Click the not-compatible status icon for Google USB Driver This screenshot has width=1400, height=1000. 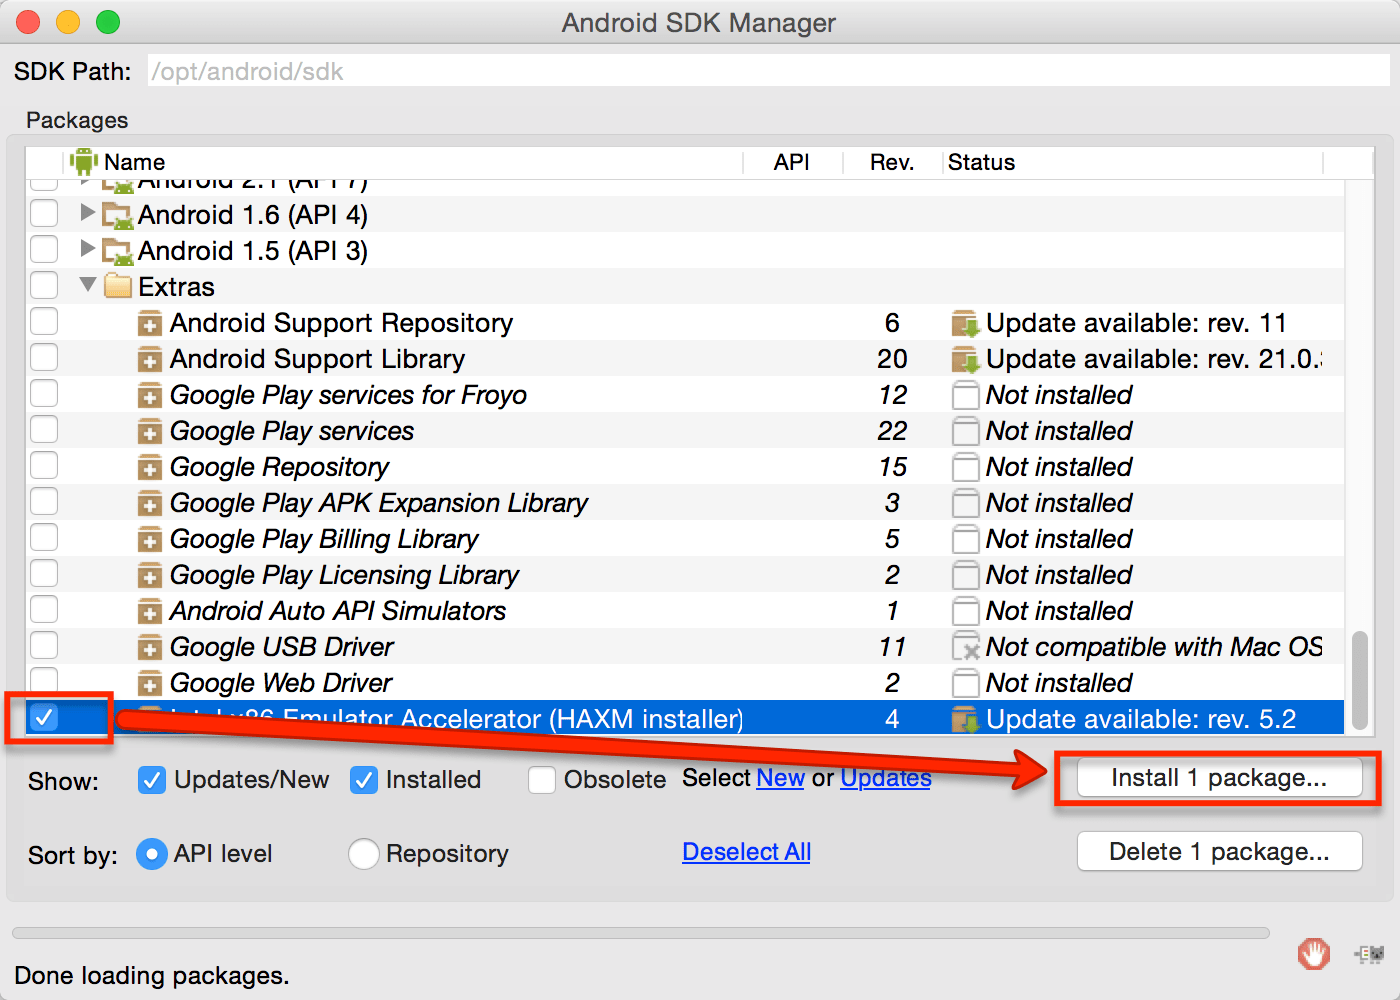pyautogui.click(x=965, y=647)
